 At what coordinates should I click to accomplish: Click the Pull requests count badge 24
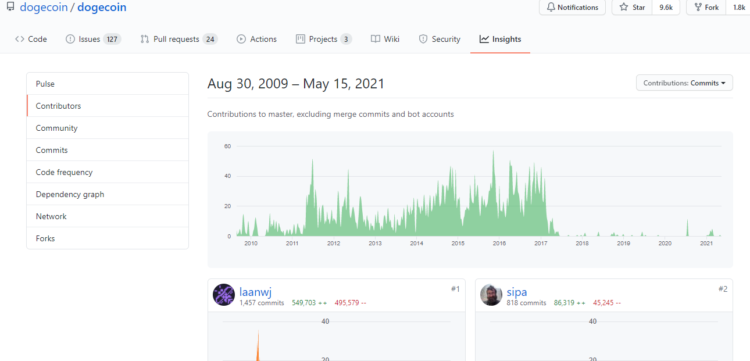click(210, 39)
